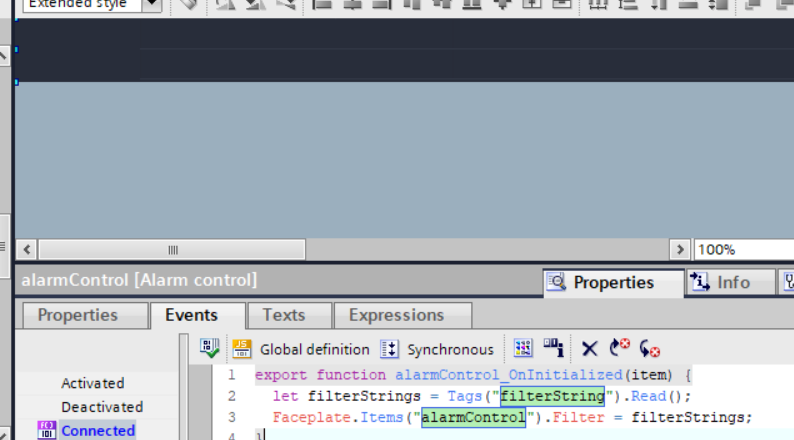Click the Synchronous label

tap(450, 349)
